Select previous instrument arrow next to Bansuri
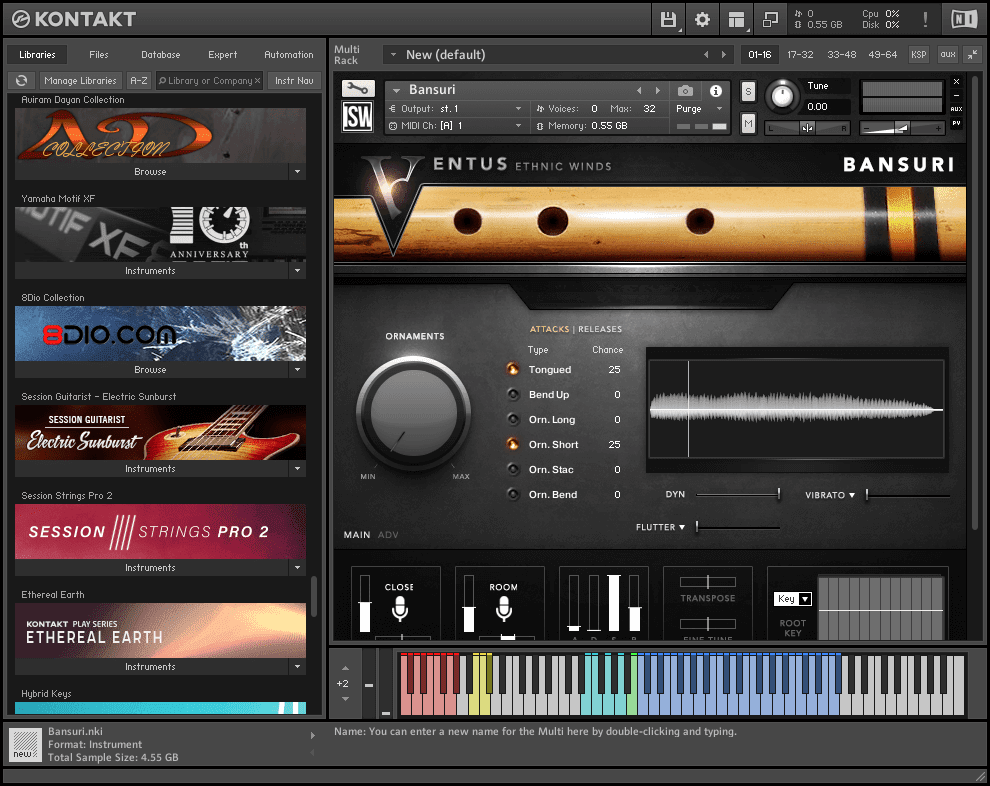The height and width of the screenshot is (786, 990). click(x=639, y=90)
